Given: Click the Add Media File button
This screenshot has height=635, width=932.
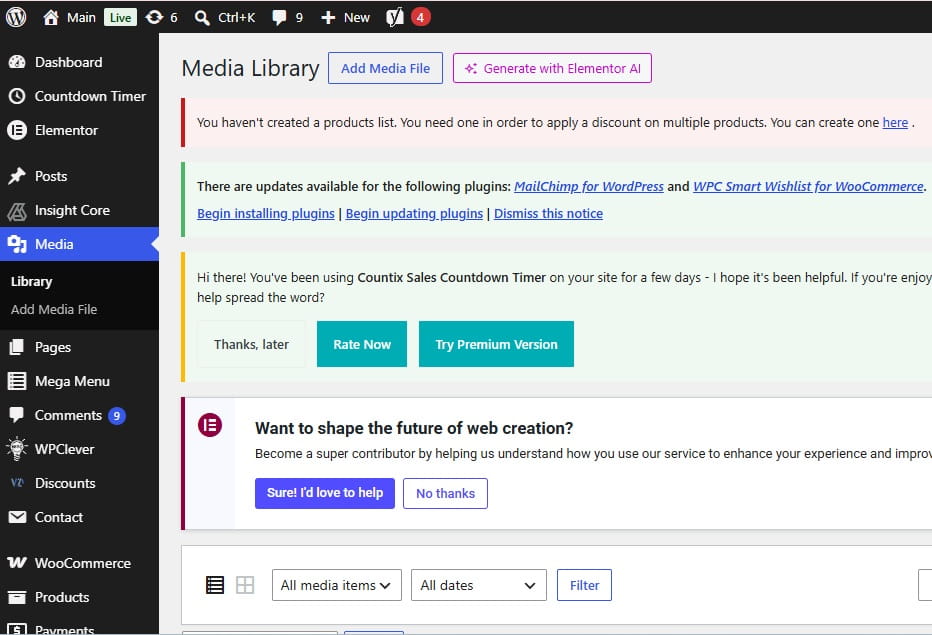Looking at the screenshot, I should point(385,68).
